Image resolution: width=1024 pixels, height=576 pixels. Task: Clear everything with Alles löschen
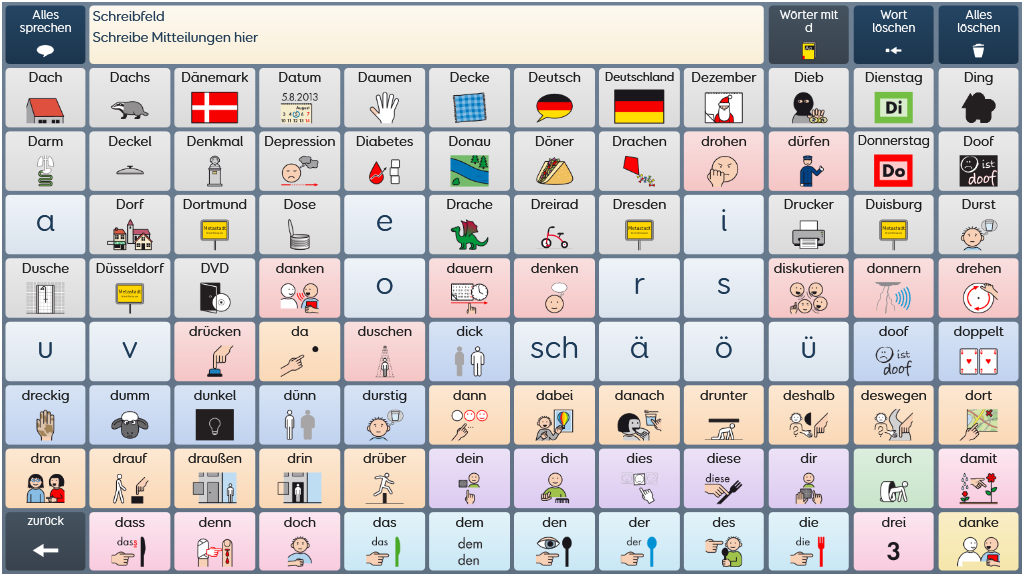[978, 35]
